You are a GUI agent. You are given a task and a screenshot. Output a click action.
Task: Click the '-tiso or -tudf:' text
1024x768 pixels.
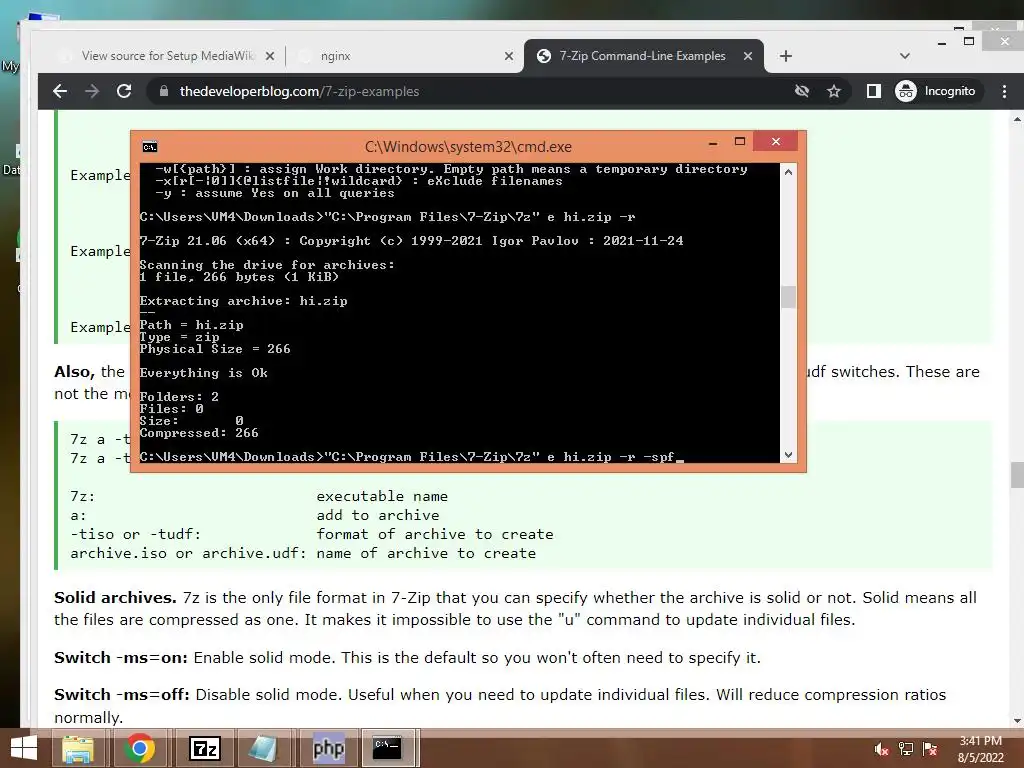135,534
